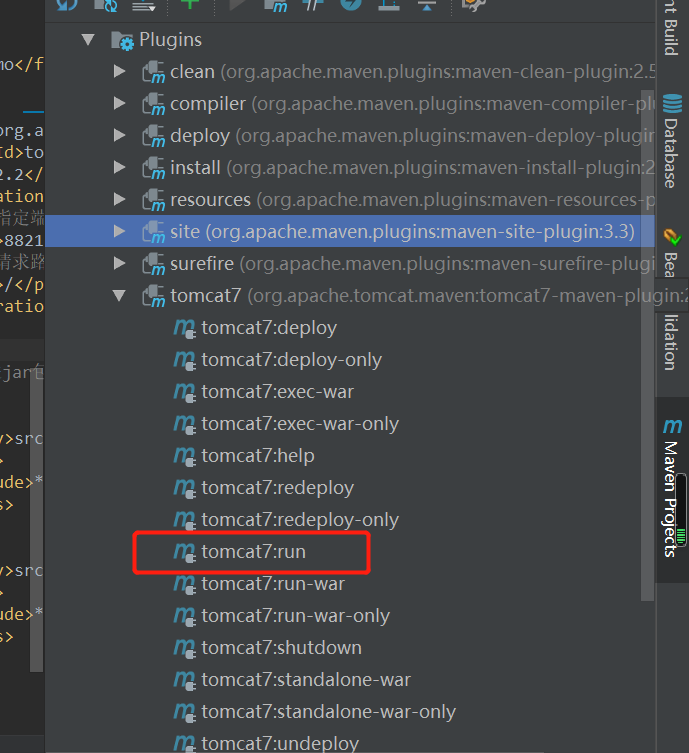Select the compiler maven-compiler-plugin row
Image resolution: width=689 pixels, height=753 pixels.
(x=350, y=103)
